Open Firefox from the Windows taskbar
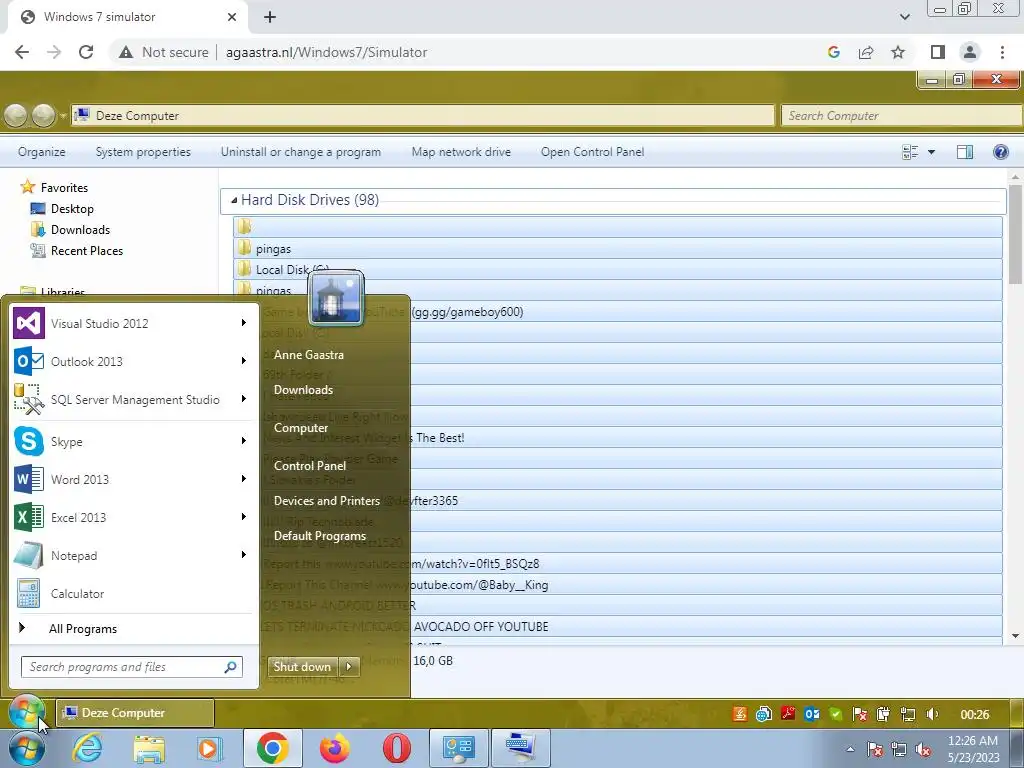 tap(334, 748)
